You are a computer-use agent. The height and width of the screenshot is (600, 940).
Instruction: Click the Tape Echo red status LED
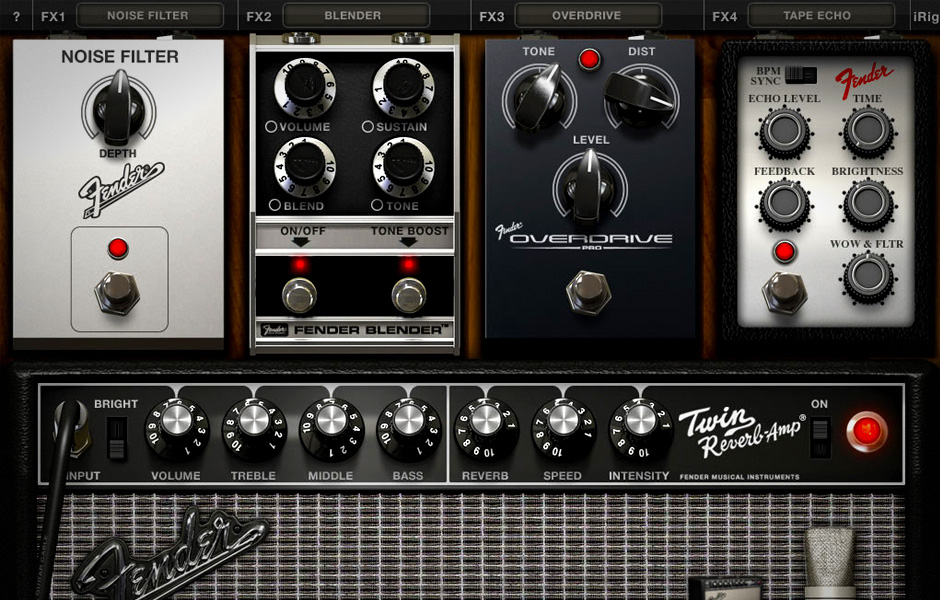coord(784,252)
